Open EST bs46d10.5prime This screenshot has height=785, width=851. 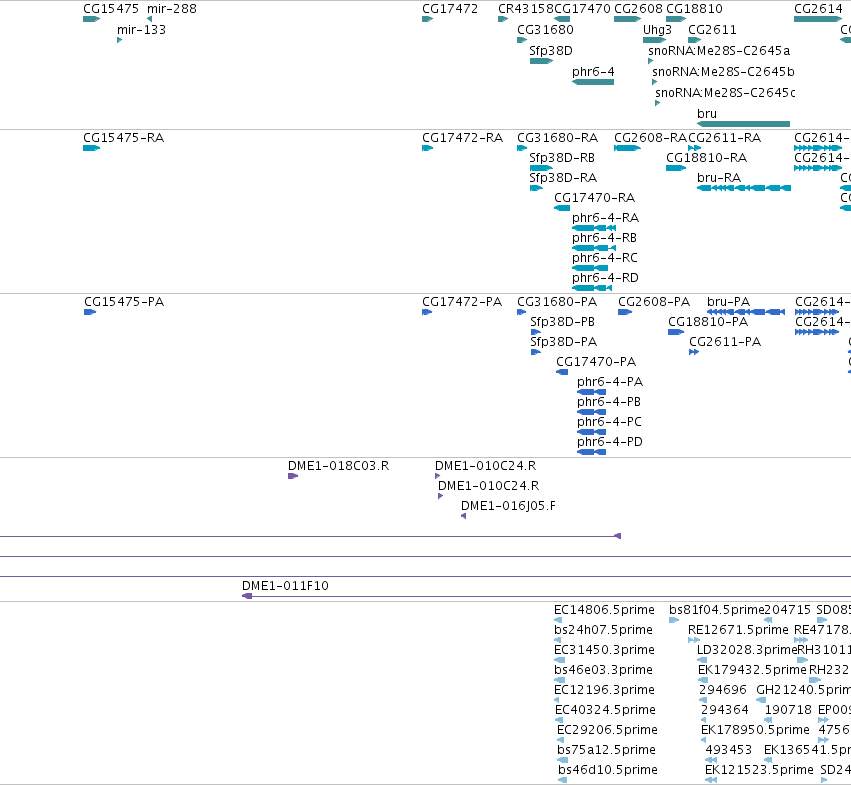[x=563, y=781]
